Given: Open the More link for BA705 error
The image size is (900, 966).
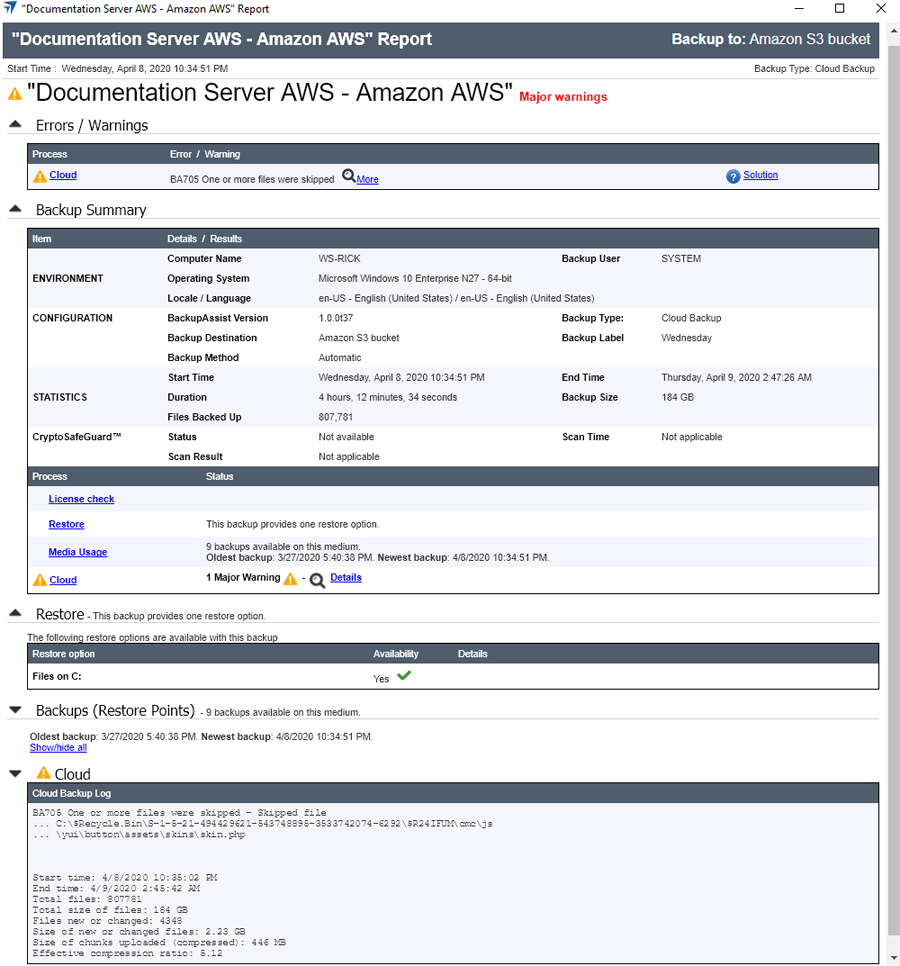Looking at the screenshot, I should click(x=367, y=179).
